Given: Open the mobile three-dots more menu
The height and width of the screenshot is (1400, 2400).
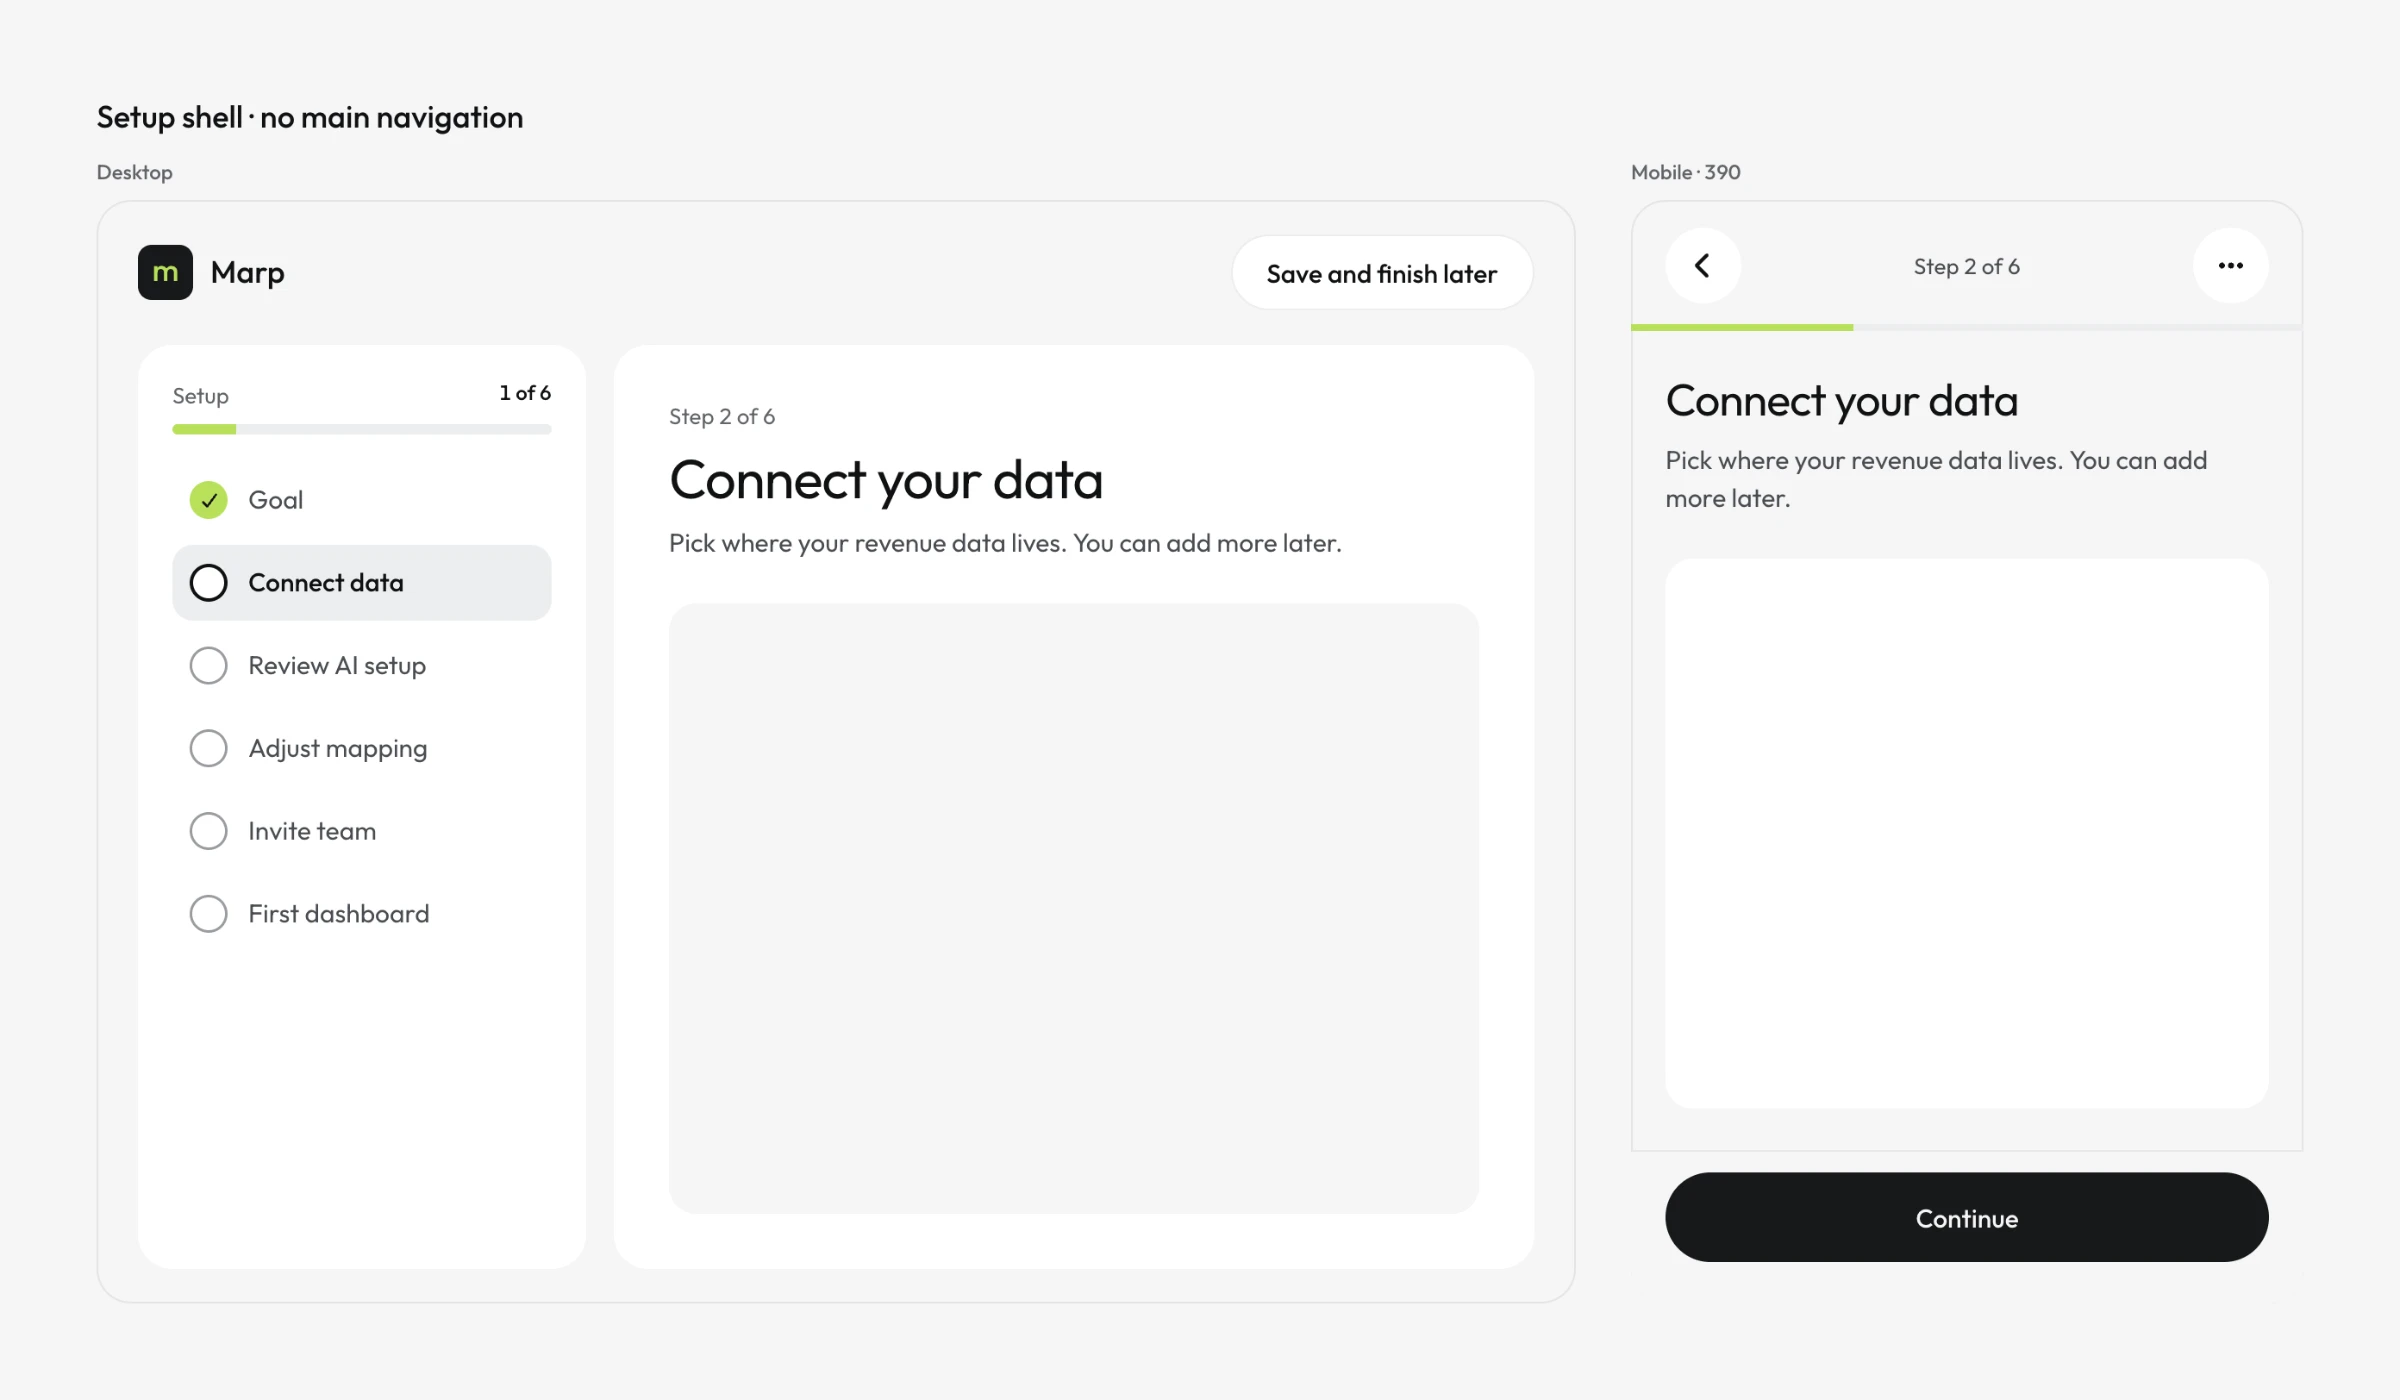Looking at the screenshot, I should (2230, 266).
